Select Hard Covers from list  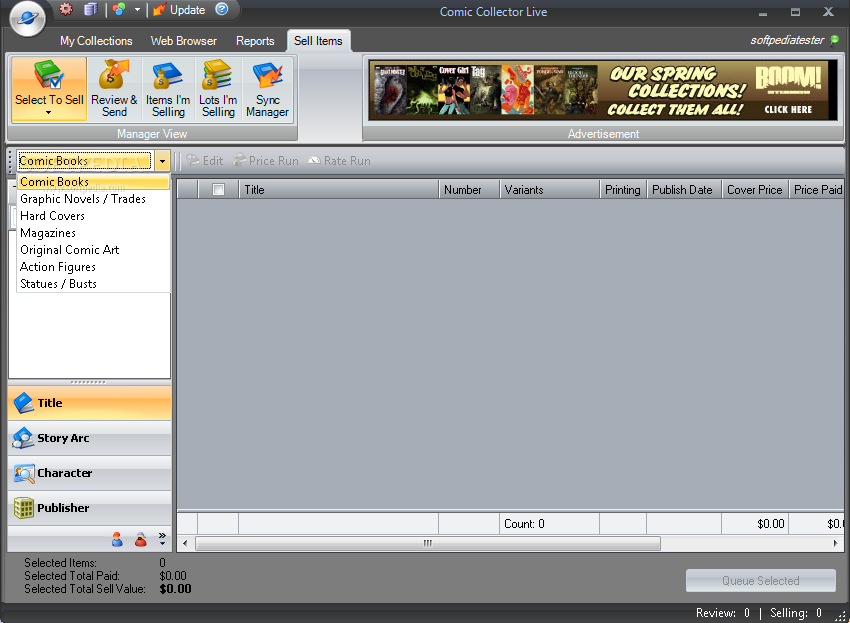[x=94, y=216]
